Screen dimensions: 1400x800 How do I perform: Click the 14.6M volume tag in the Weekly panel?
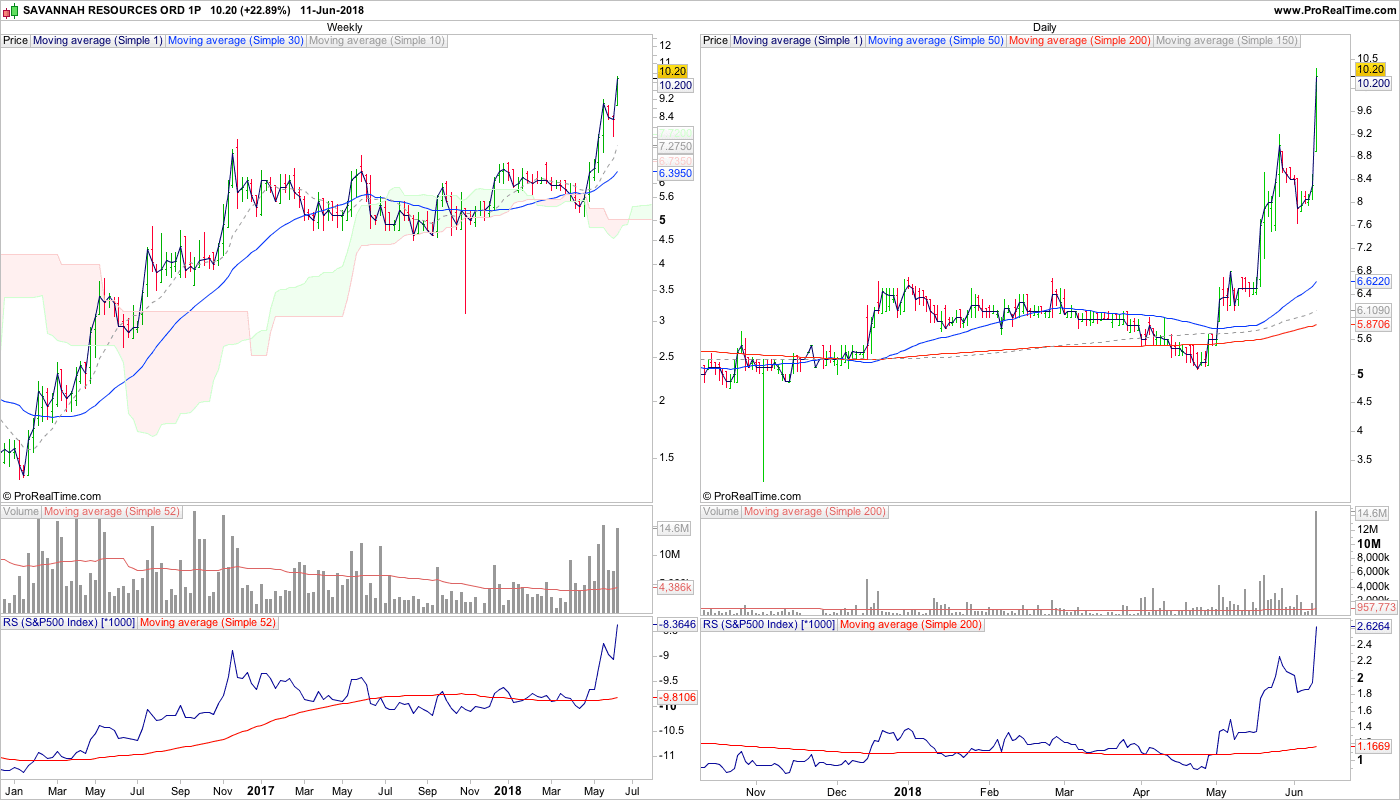(672, 528)
